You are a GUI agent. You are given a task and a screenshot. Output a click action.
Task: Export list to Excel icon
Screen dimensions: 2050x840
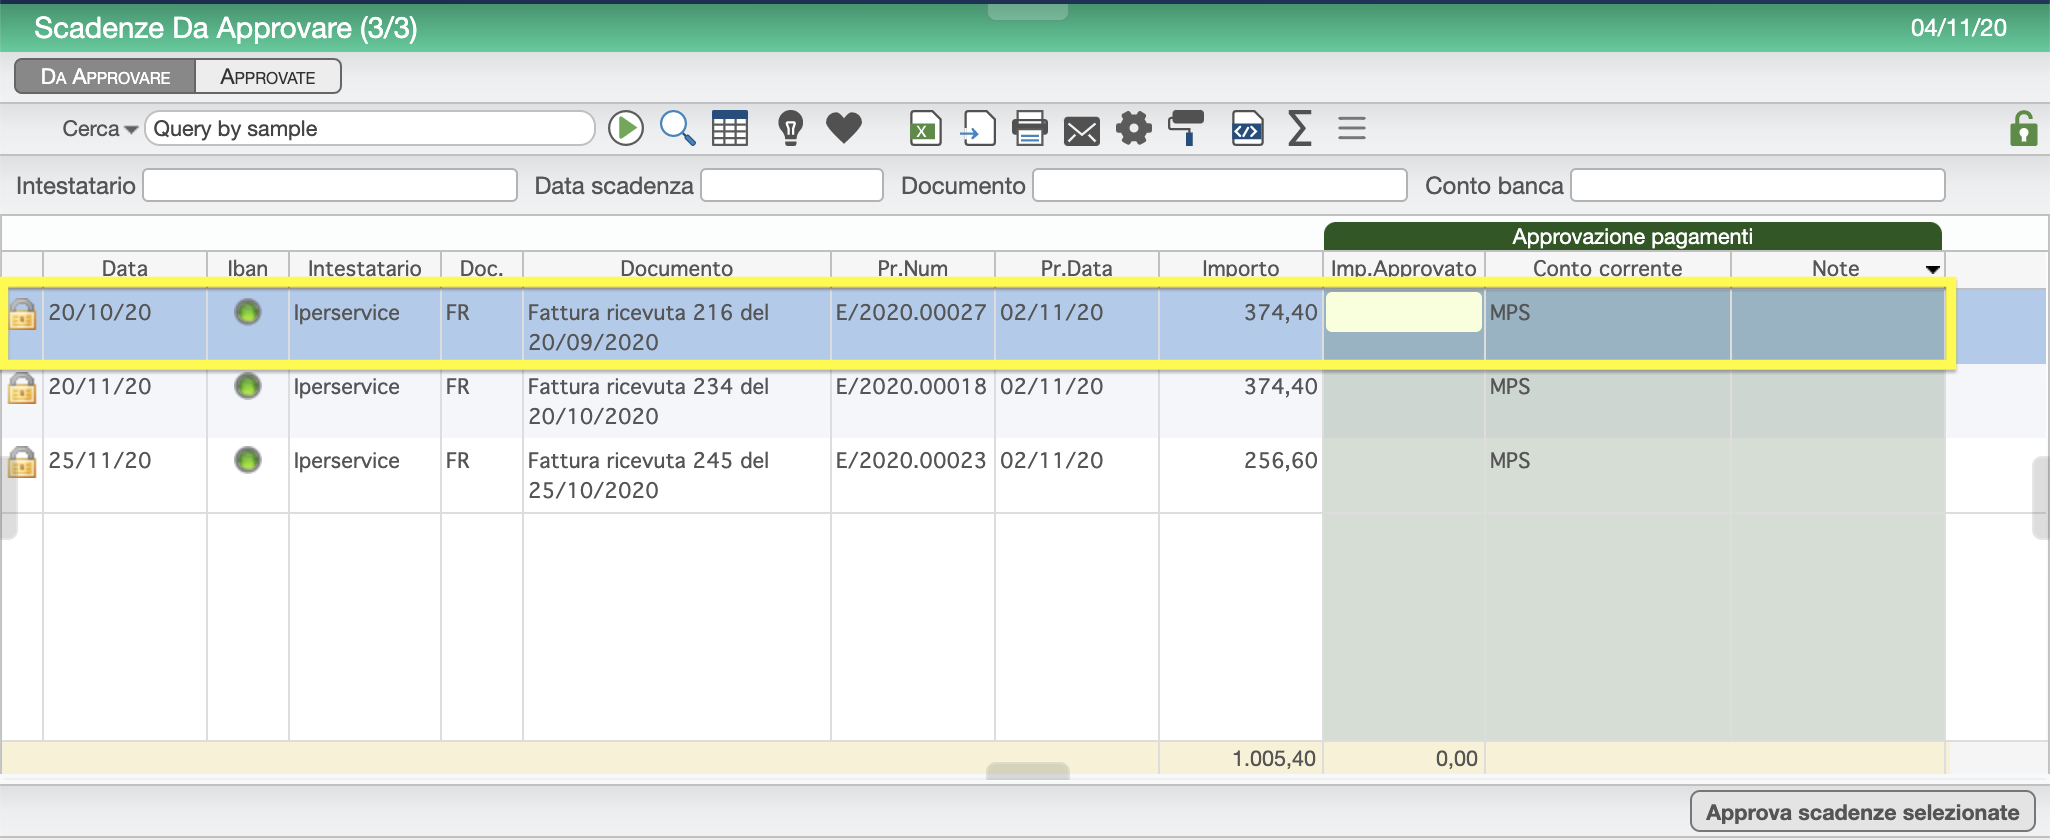pos(926,128)
